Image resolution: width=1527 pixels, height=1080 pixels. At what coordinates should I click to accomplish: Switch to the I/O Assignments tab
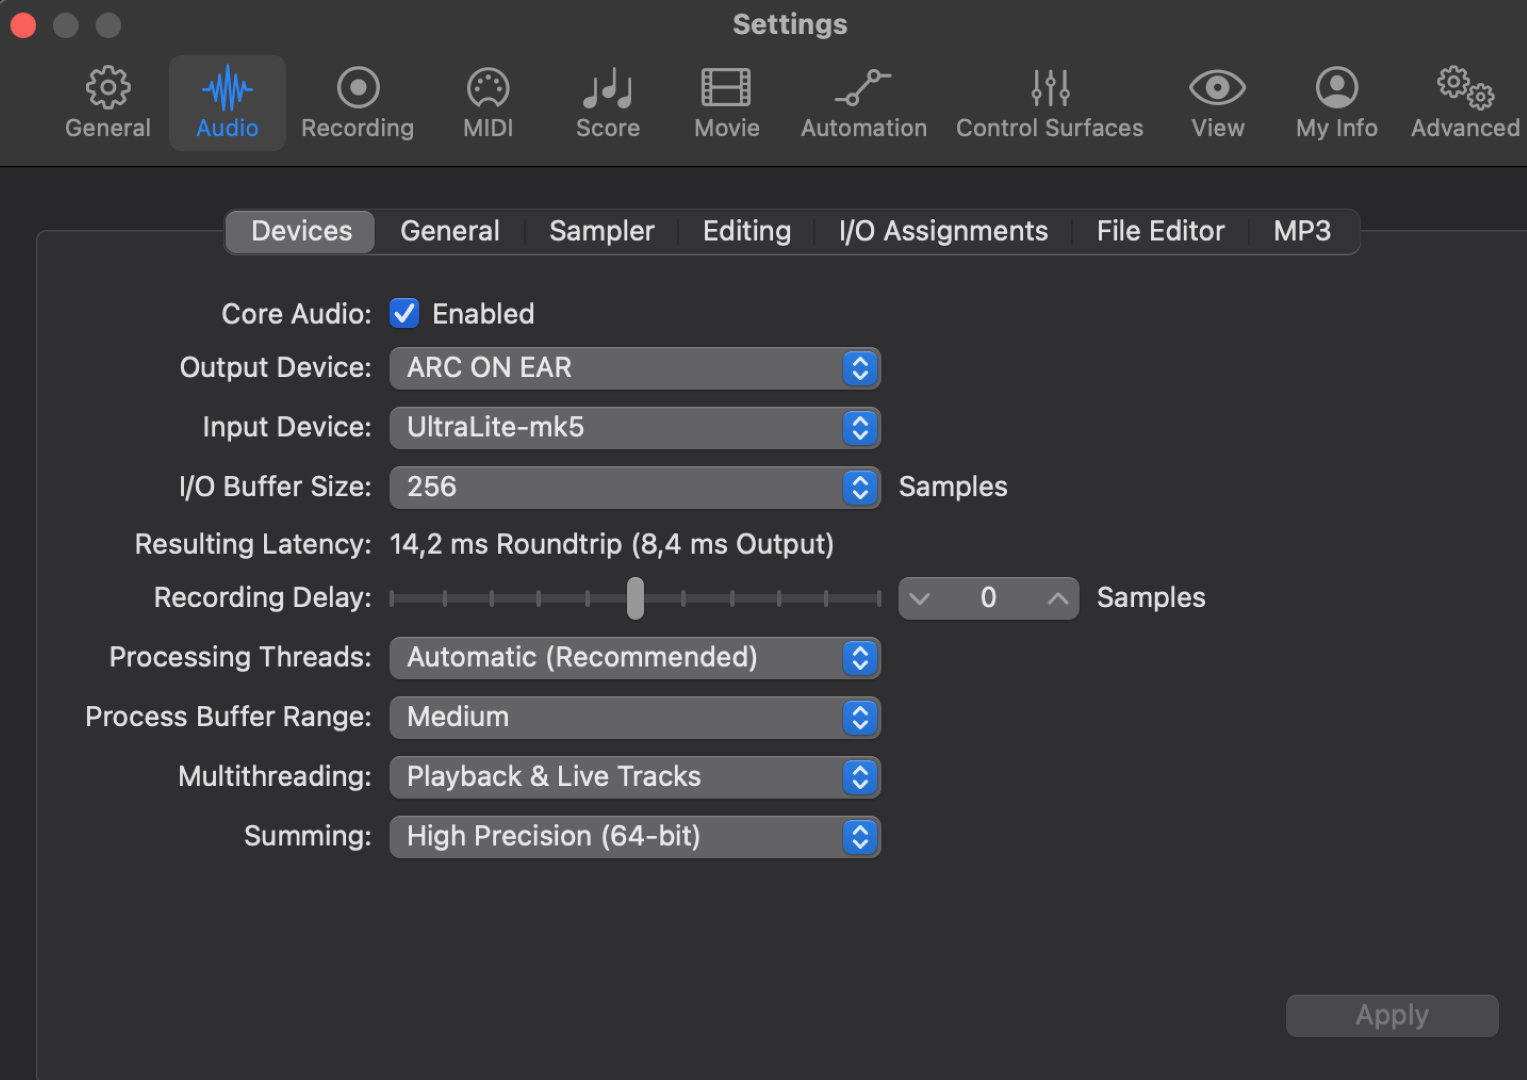(943, 232)
